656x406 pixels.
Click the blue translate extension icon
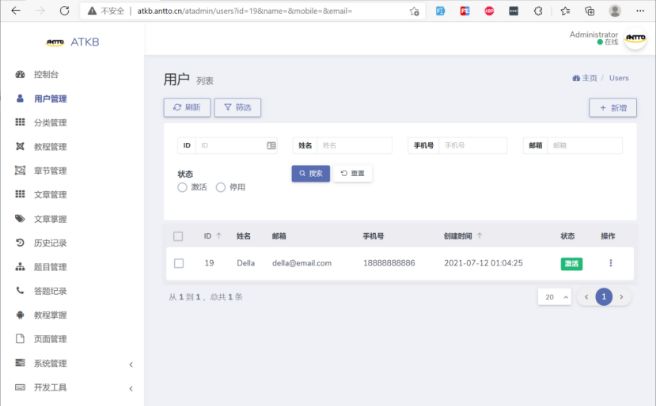(x=440, y=11)
